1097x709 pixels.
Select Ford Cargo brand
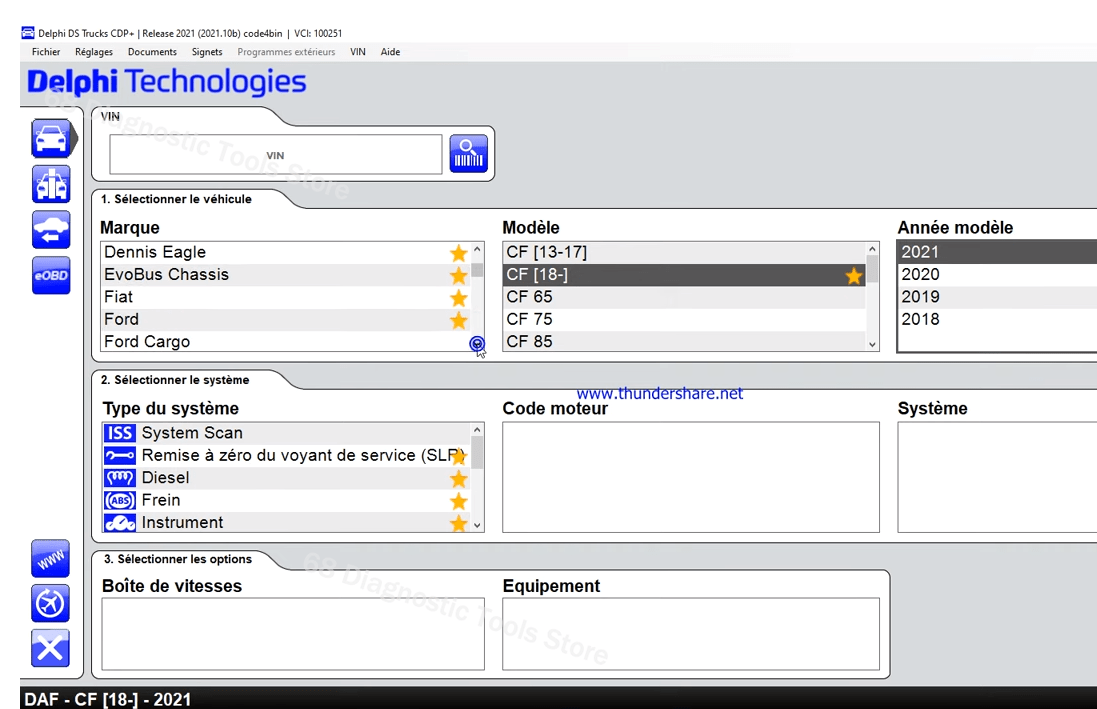[x=286, y=342]
